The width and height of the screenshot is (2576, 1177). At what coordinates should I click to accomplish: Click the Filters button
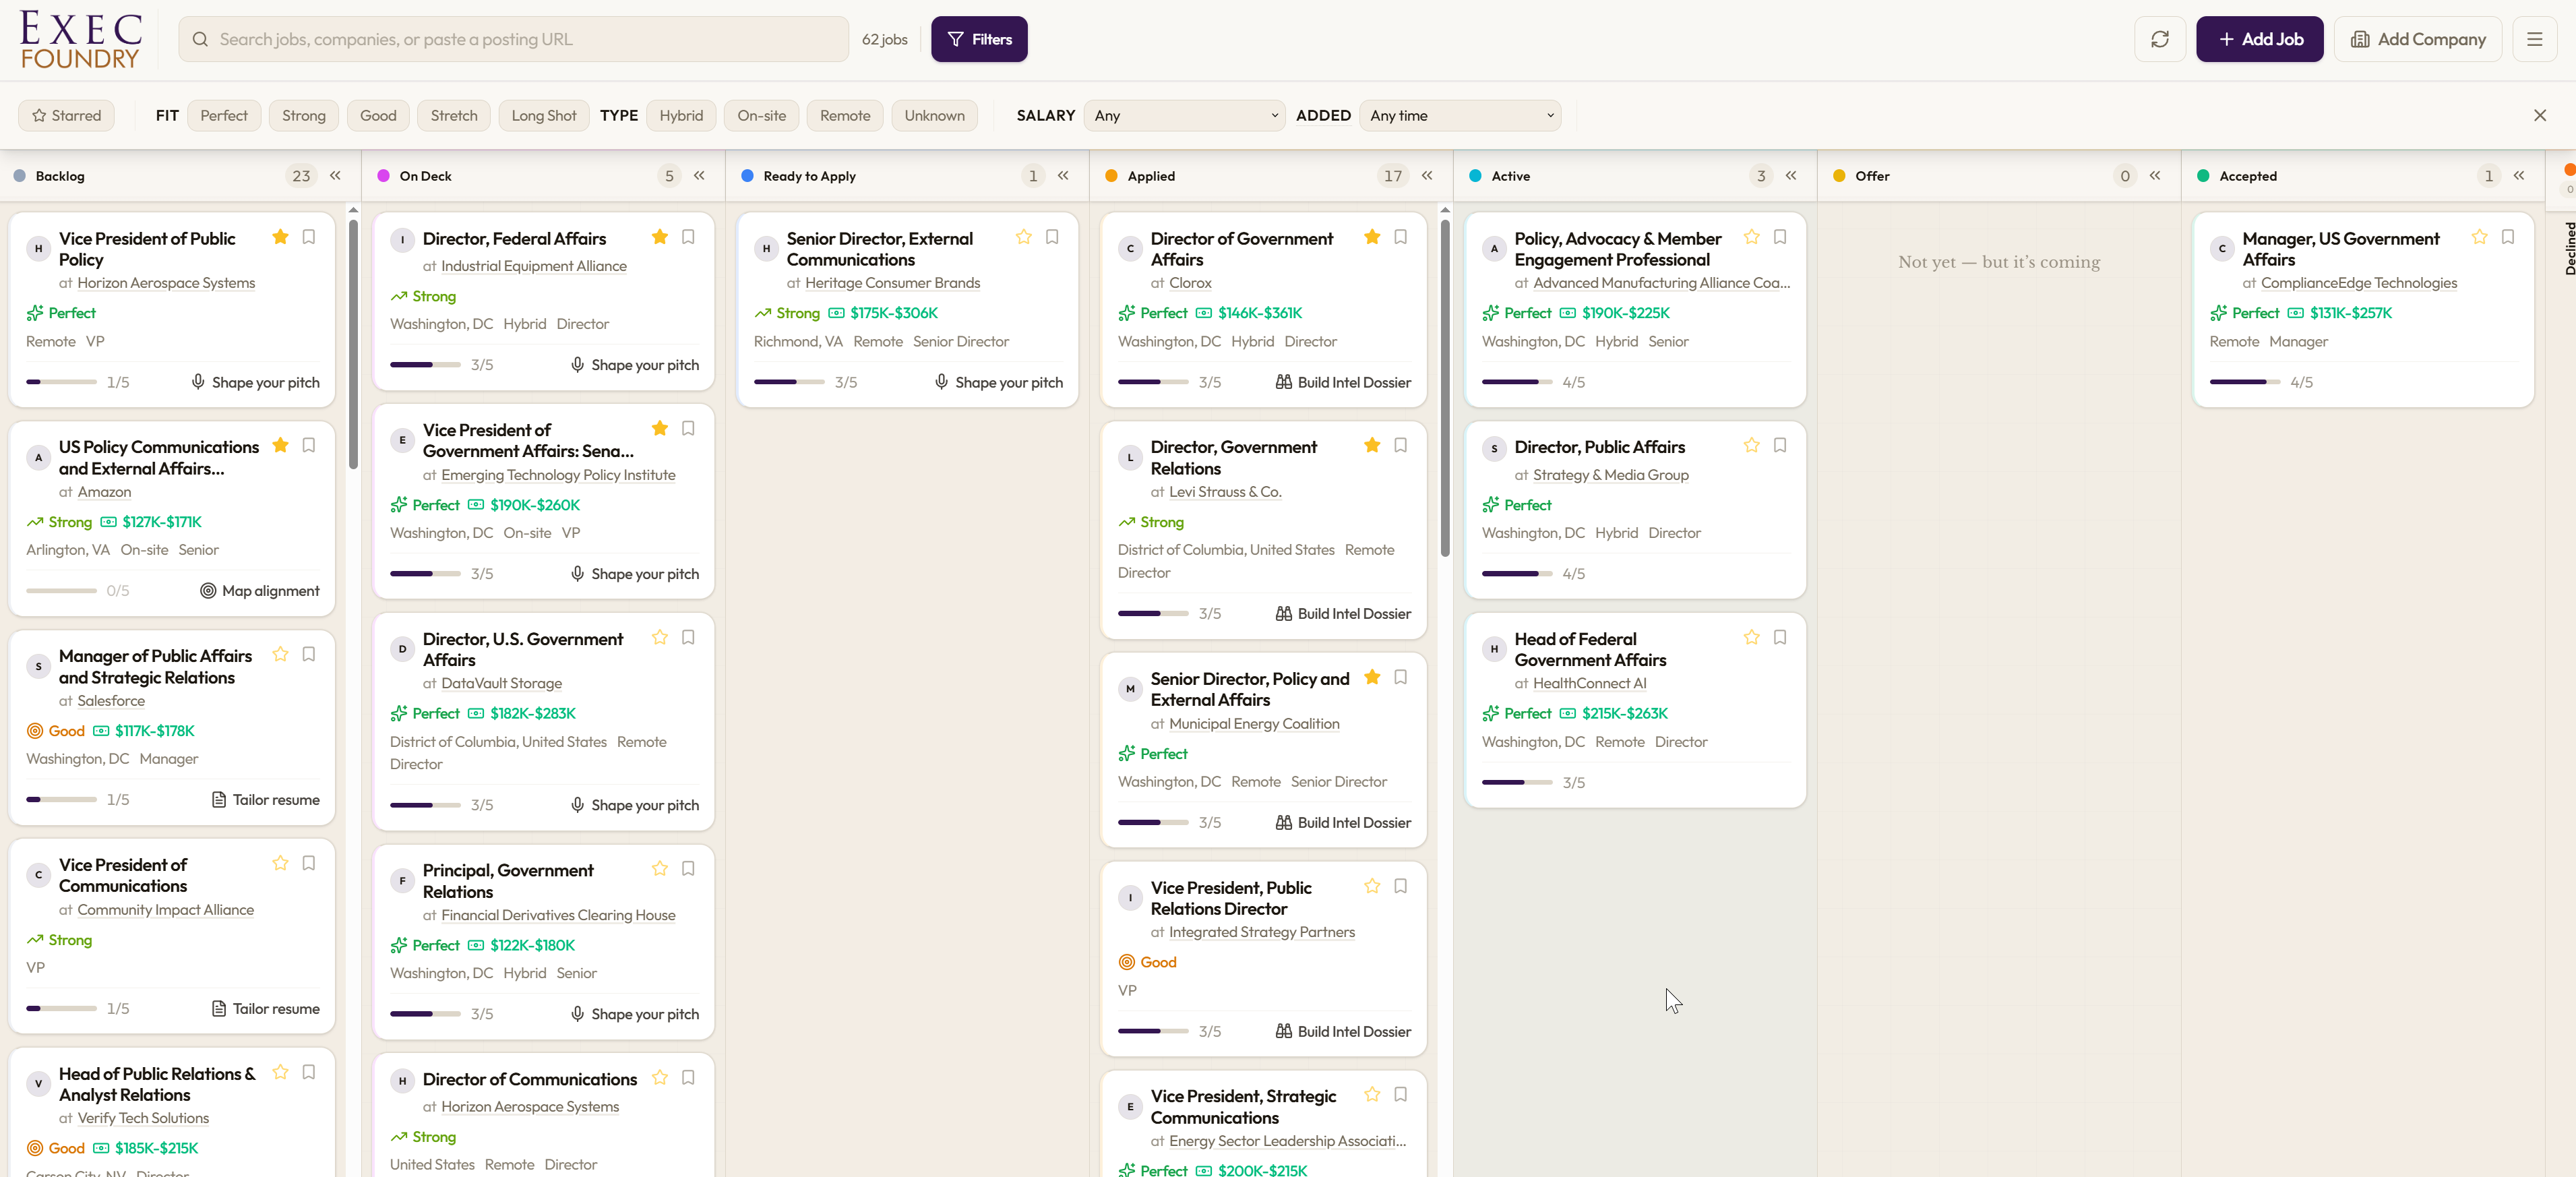(979, 39)
